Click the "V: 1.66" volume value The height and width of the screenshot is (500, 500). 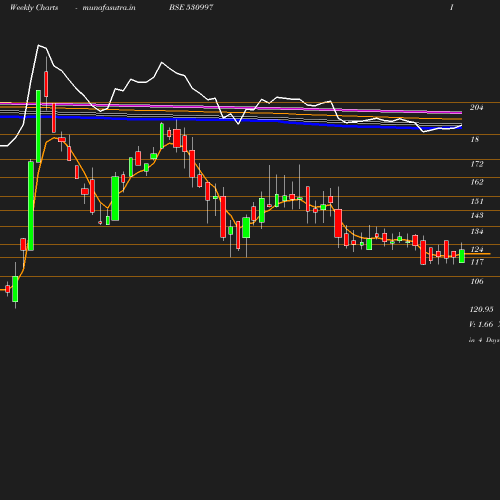coord(481,324)
